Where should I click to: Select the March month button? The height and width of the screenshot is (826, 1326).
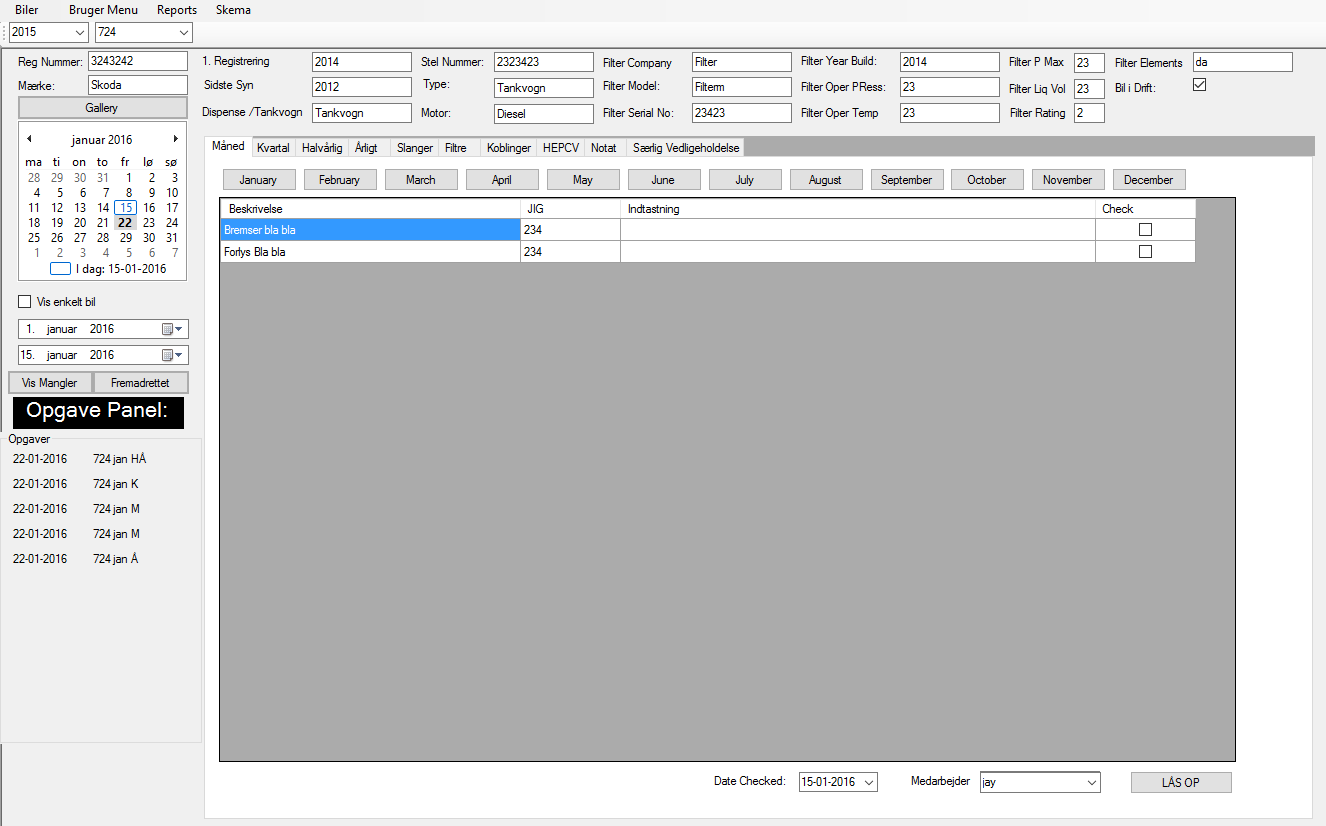coord(421,180)
